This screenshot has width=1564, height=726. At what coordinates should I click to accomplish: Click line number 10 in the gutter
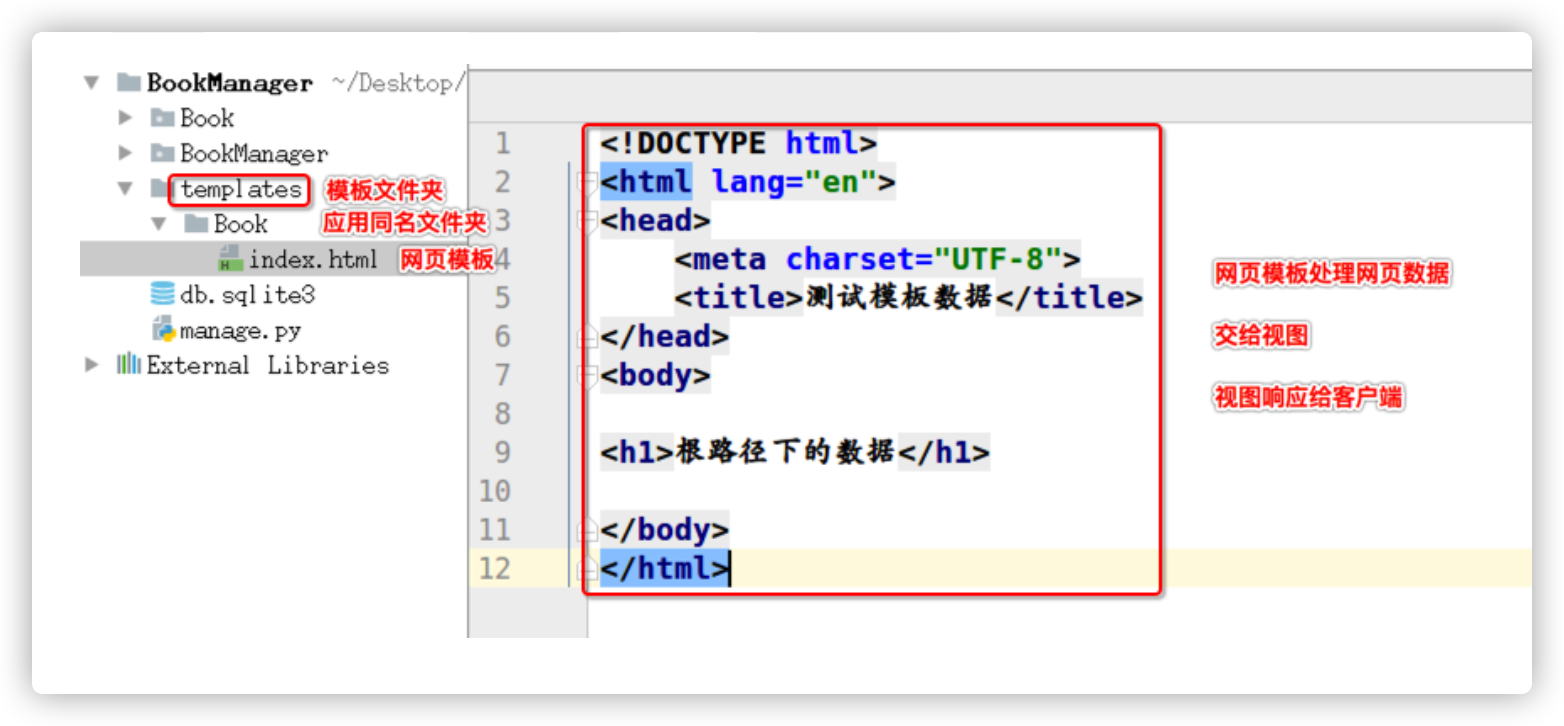coord(495,491)
